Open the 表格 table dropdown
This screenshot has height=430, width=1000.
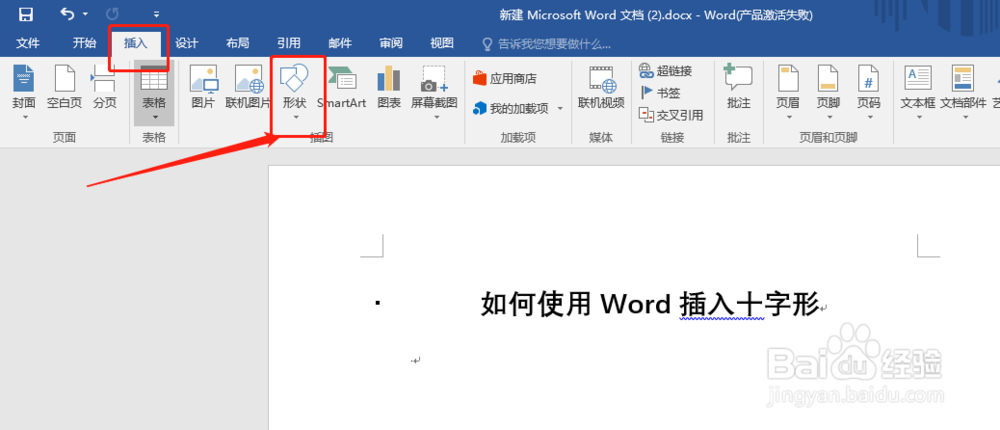154,93
